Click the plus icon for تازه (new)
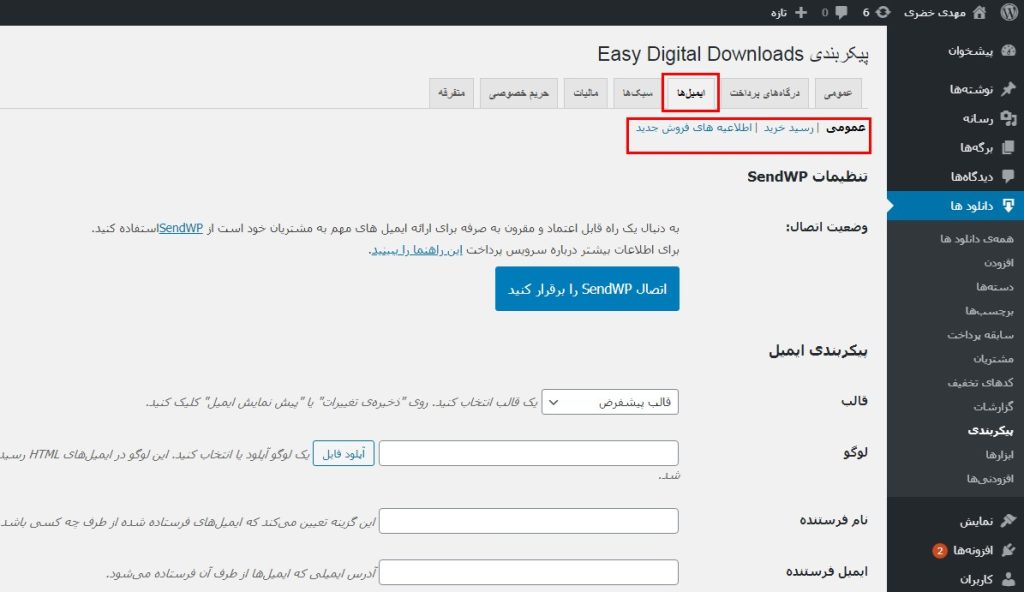The image size is (1024, 592). point(801,12)
